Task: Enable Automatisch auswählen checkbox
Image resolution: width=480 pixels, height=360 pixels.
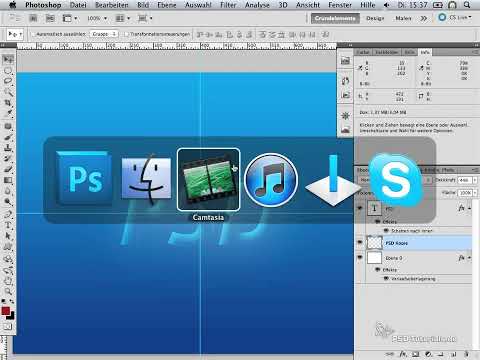Action: (33, 34)
